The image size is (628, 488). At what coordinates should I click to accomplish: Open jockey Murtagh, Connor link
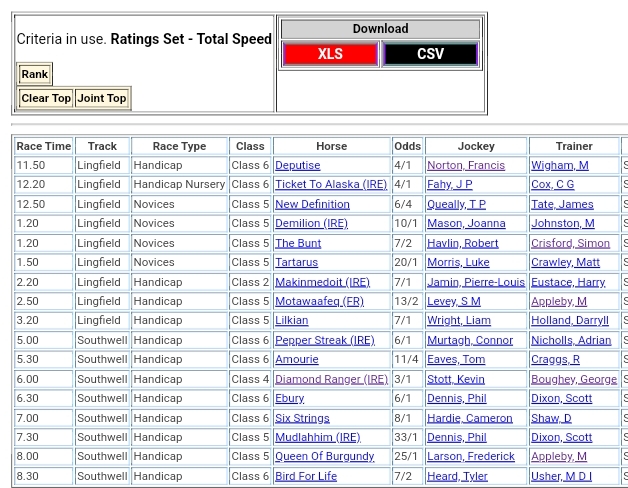coord(470,340)
